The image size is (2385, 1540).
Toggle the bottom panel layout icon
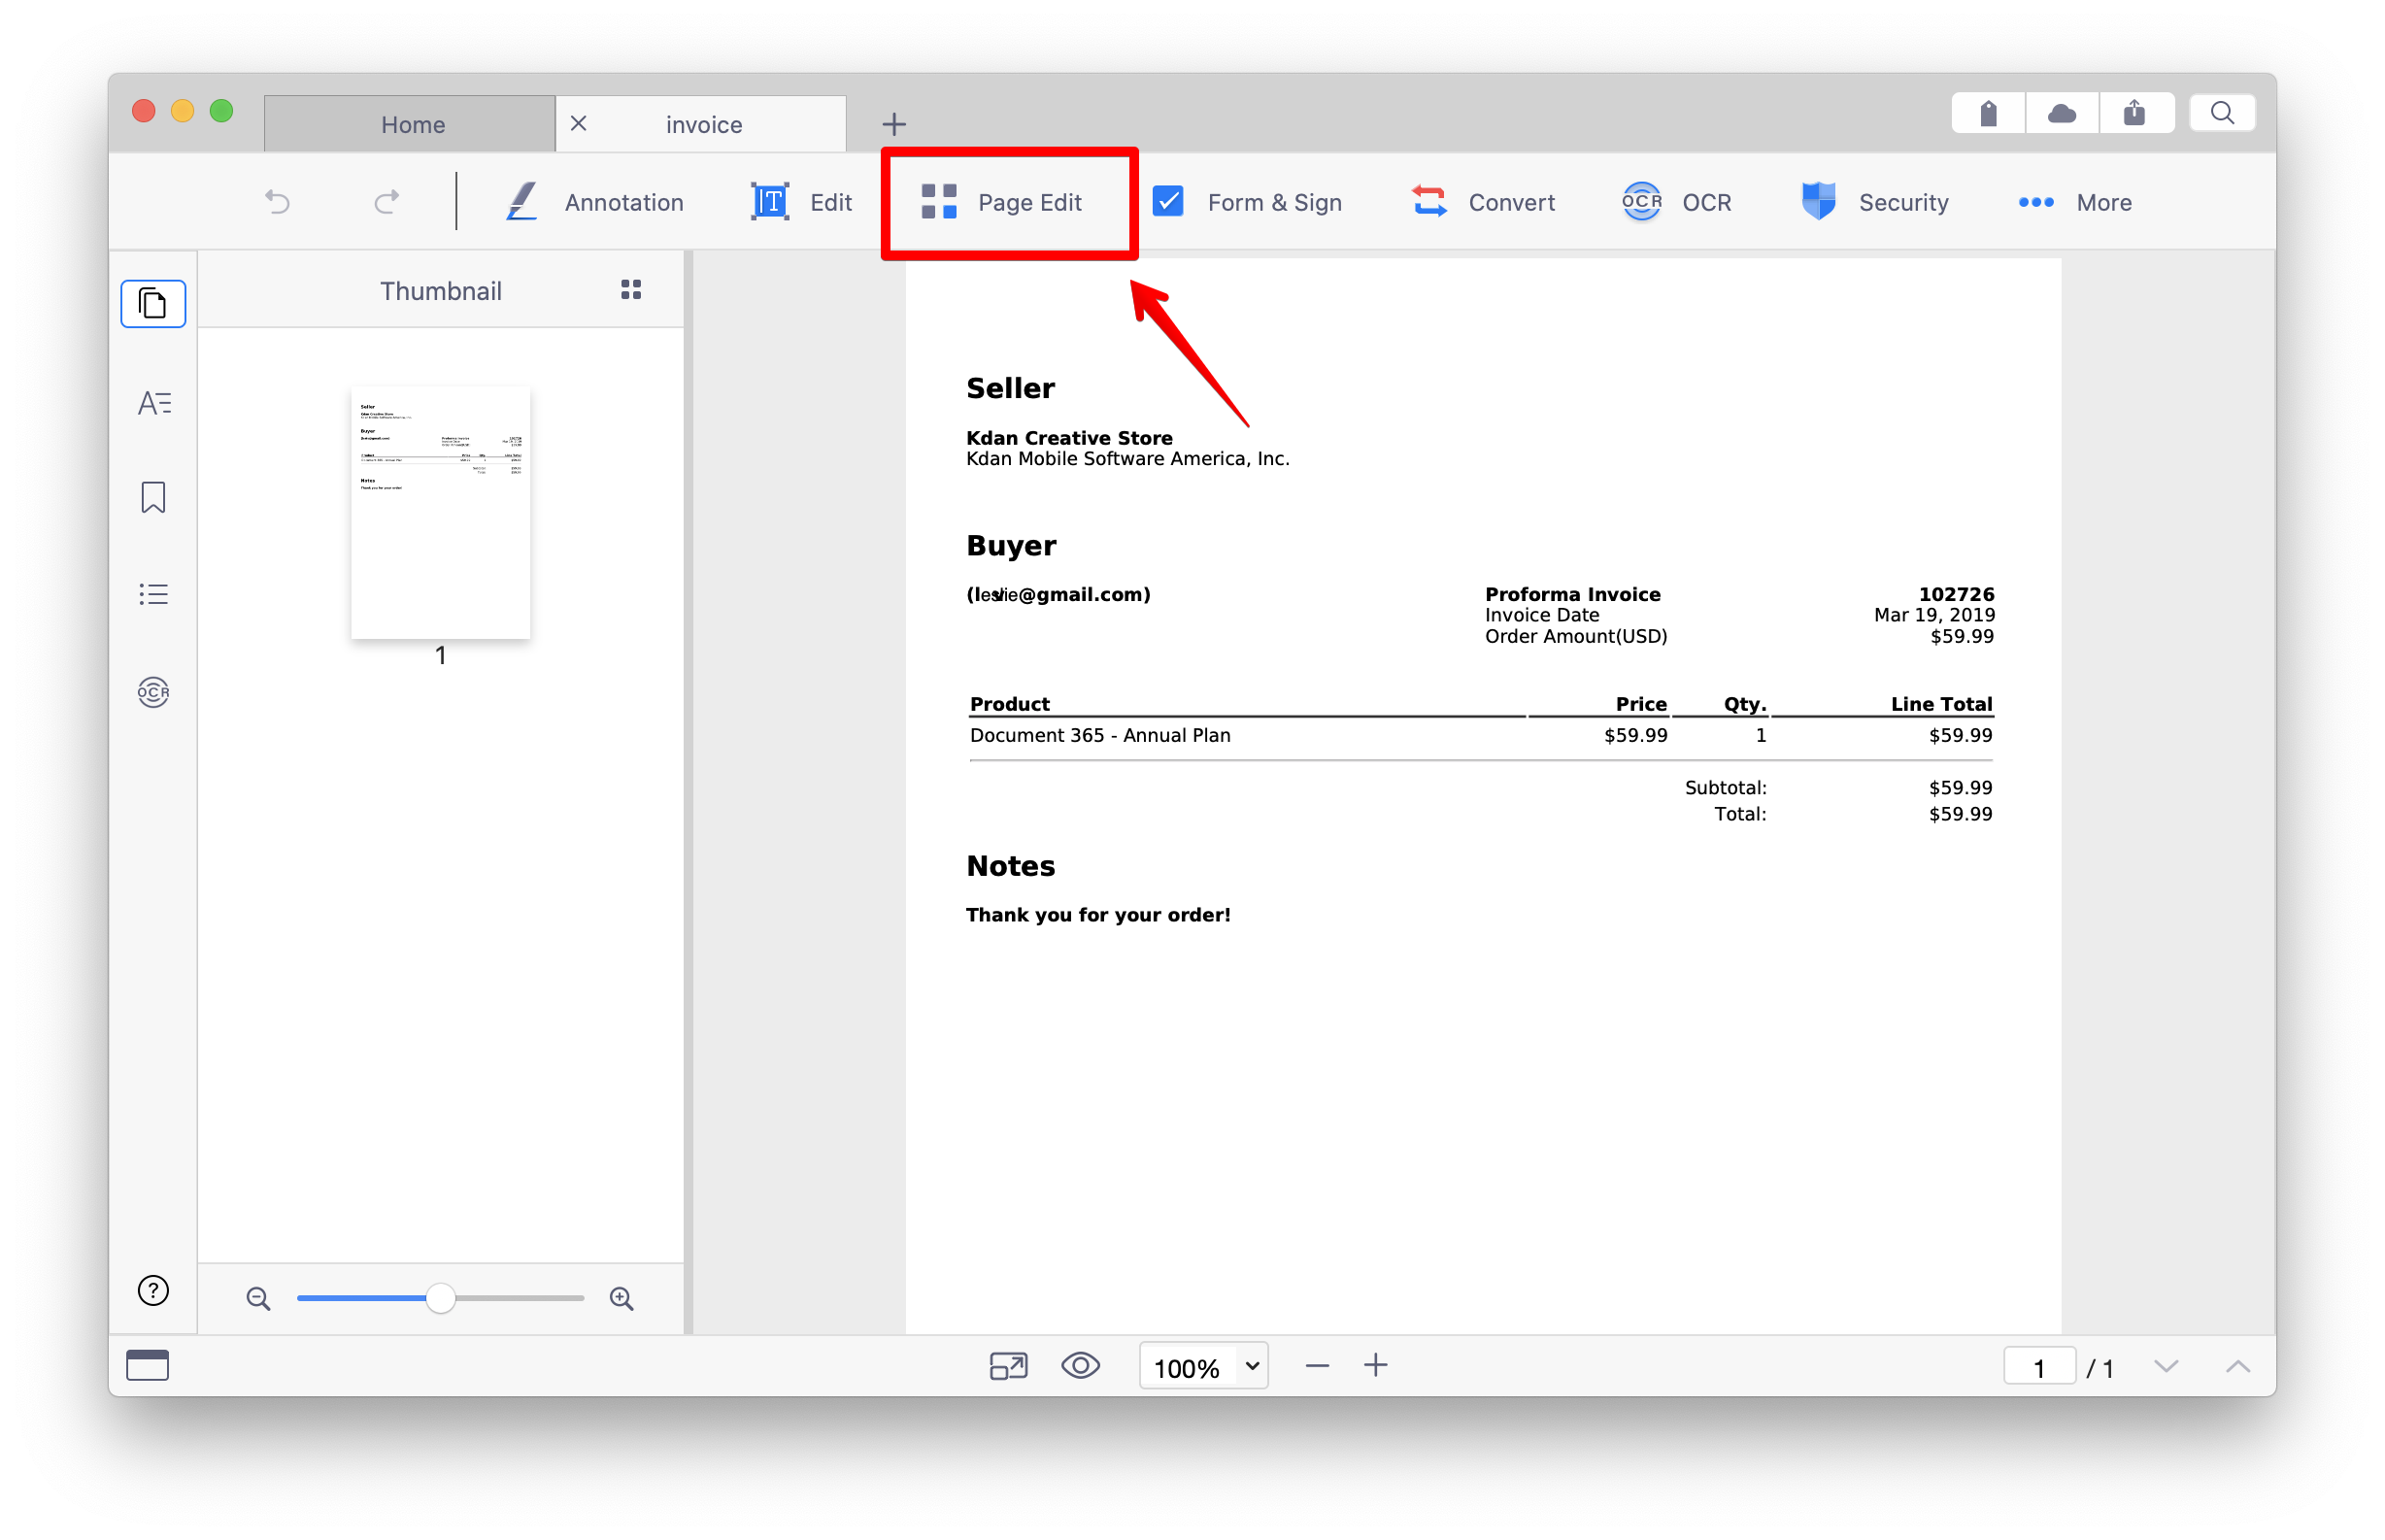147,1366
